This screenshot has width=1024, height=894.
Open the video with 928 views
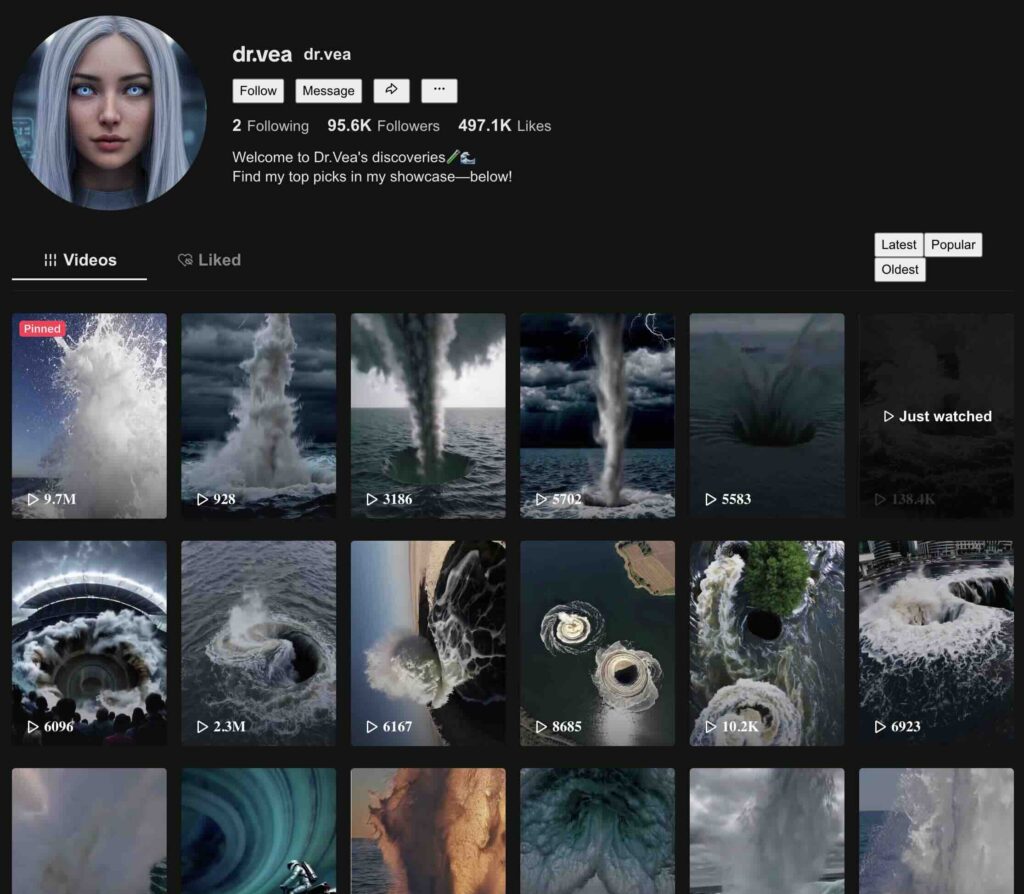pos(258,415)
